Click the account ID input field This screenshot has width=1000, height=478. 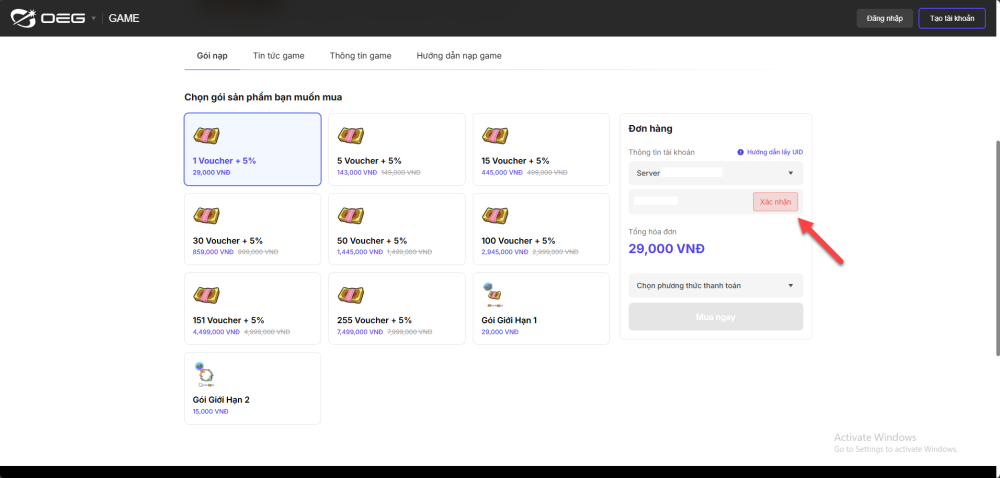tap(690, 202)
